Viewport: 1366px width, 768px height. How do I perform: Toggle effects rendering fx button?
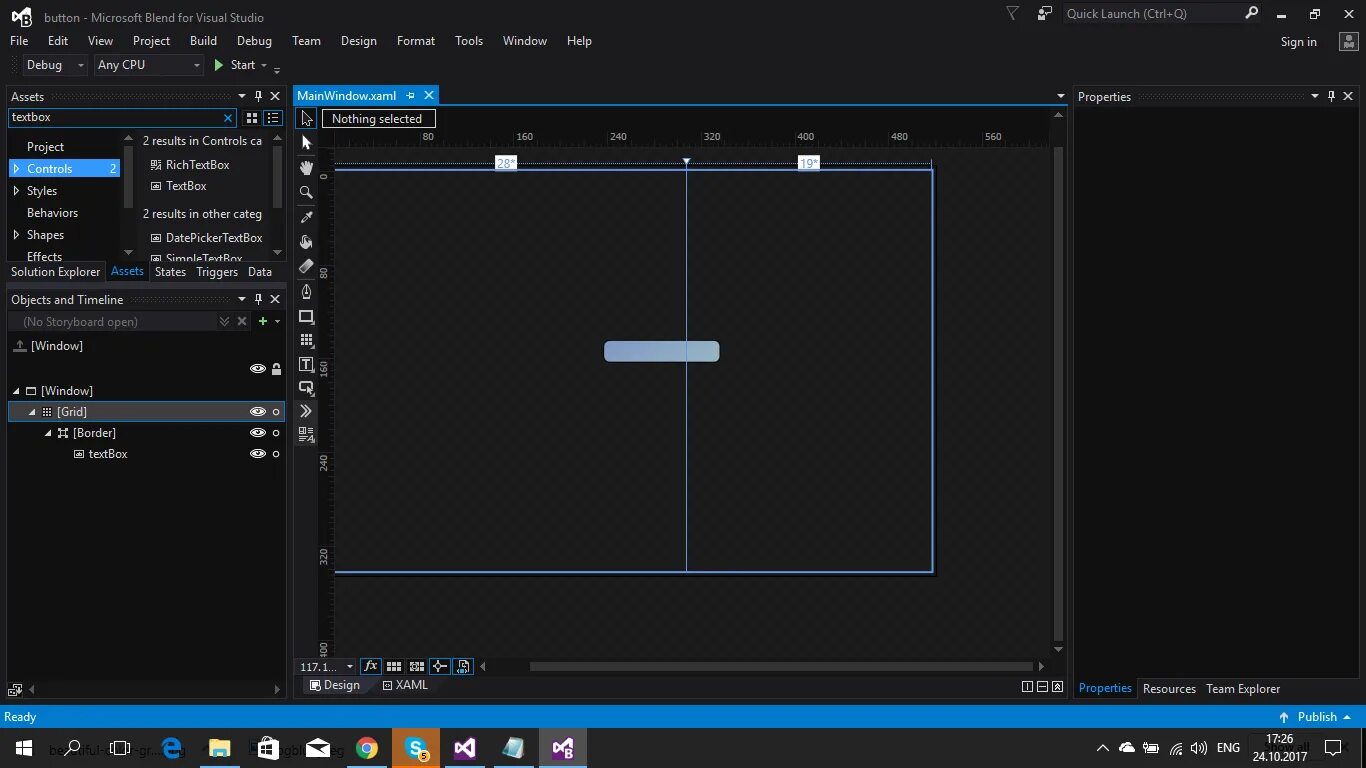[x=370, y=666]
